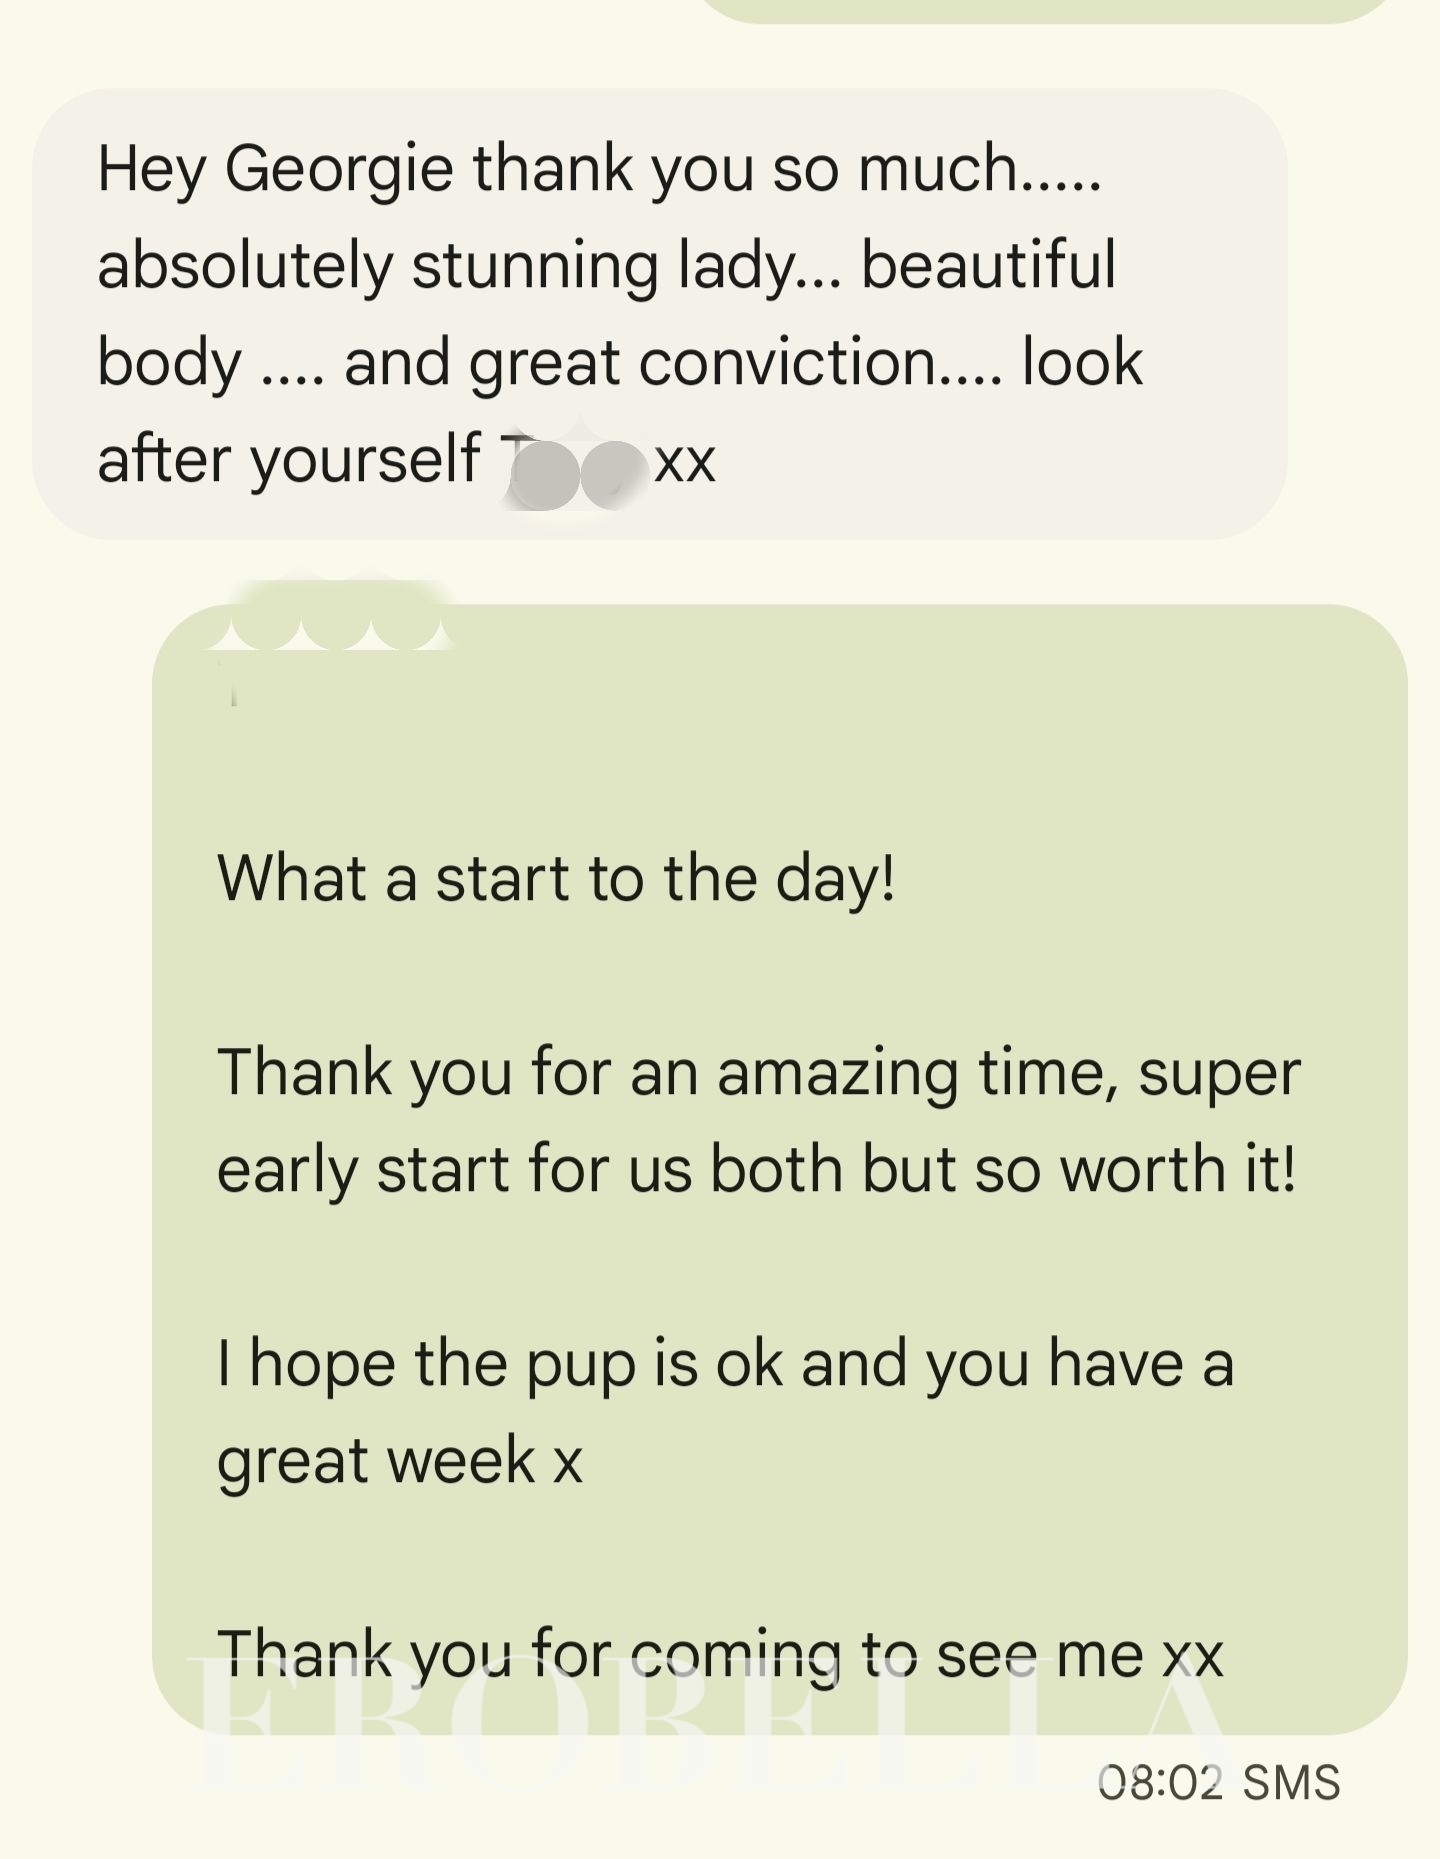Tap the blurred scalloped area atop the green bubble
This screenshot has height=1859, width=1440.
click(x=330, y=622)
